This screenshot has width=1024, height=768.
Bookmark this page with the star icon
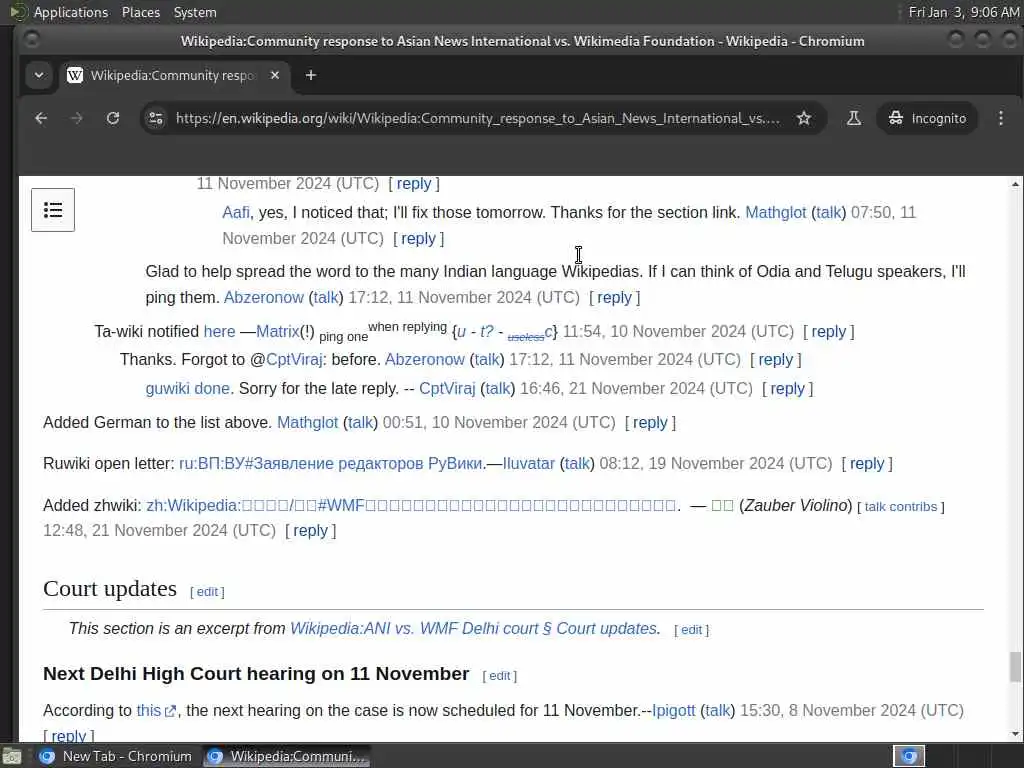[x=804, y=118]
